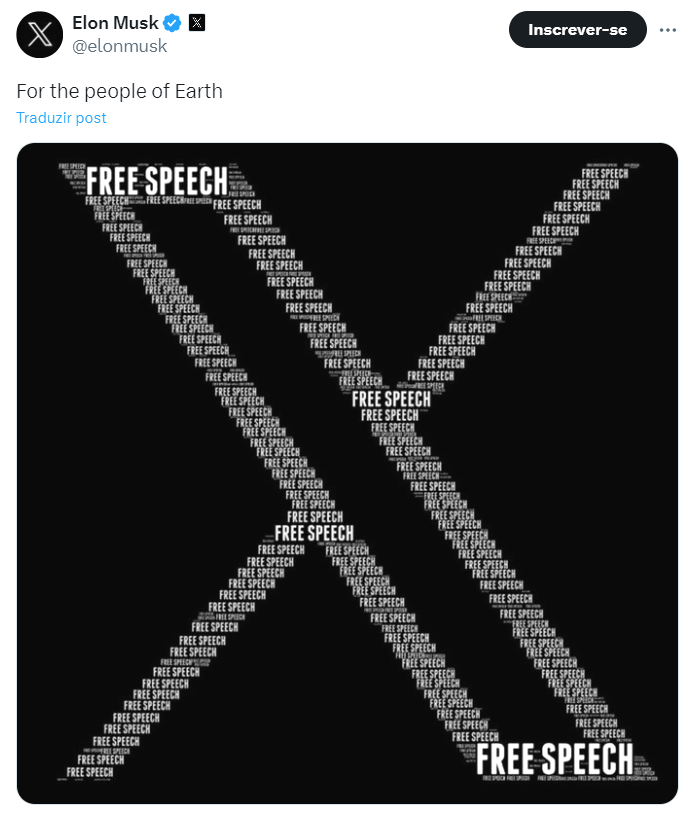Click Elon Musk's profile avatar
The height and width of the screenshot is (814, 690).
pos(40,35)
